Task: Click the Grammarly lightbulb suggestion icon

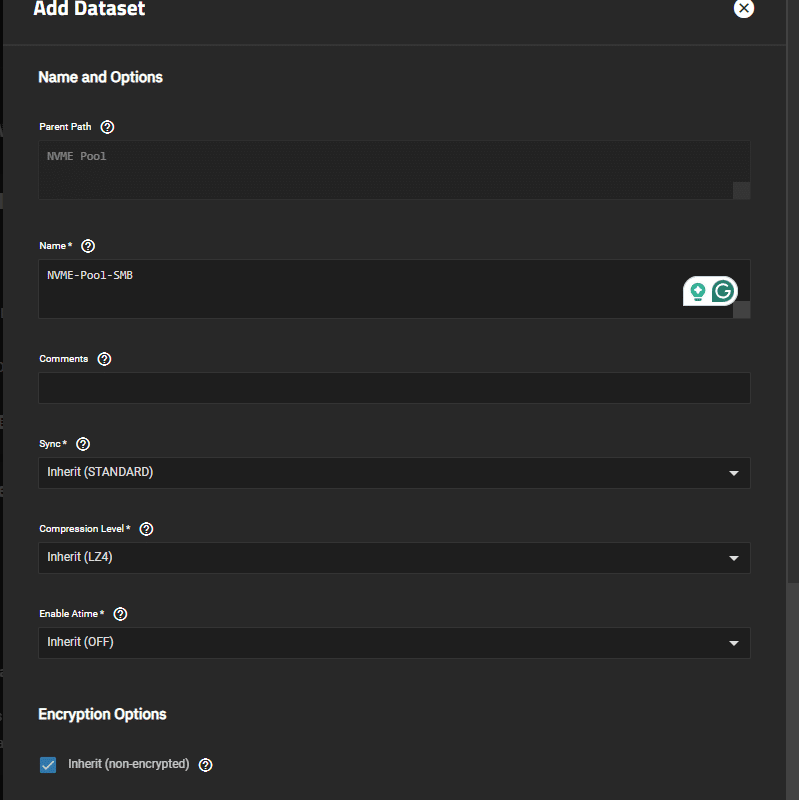Action: coord(697,291)
